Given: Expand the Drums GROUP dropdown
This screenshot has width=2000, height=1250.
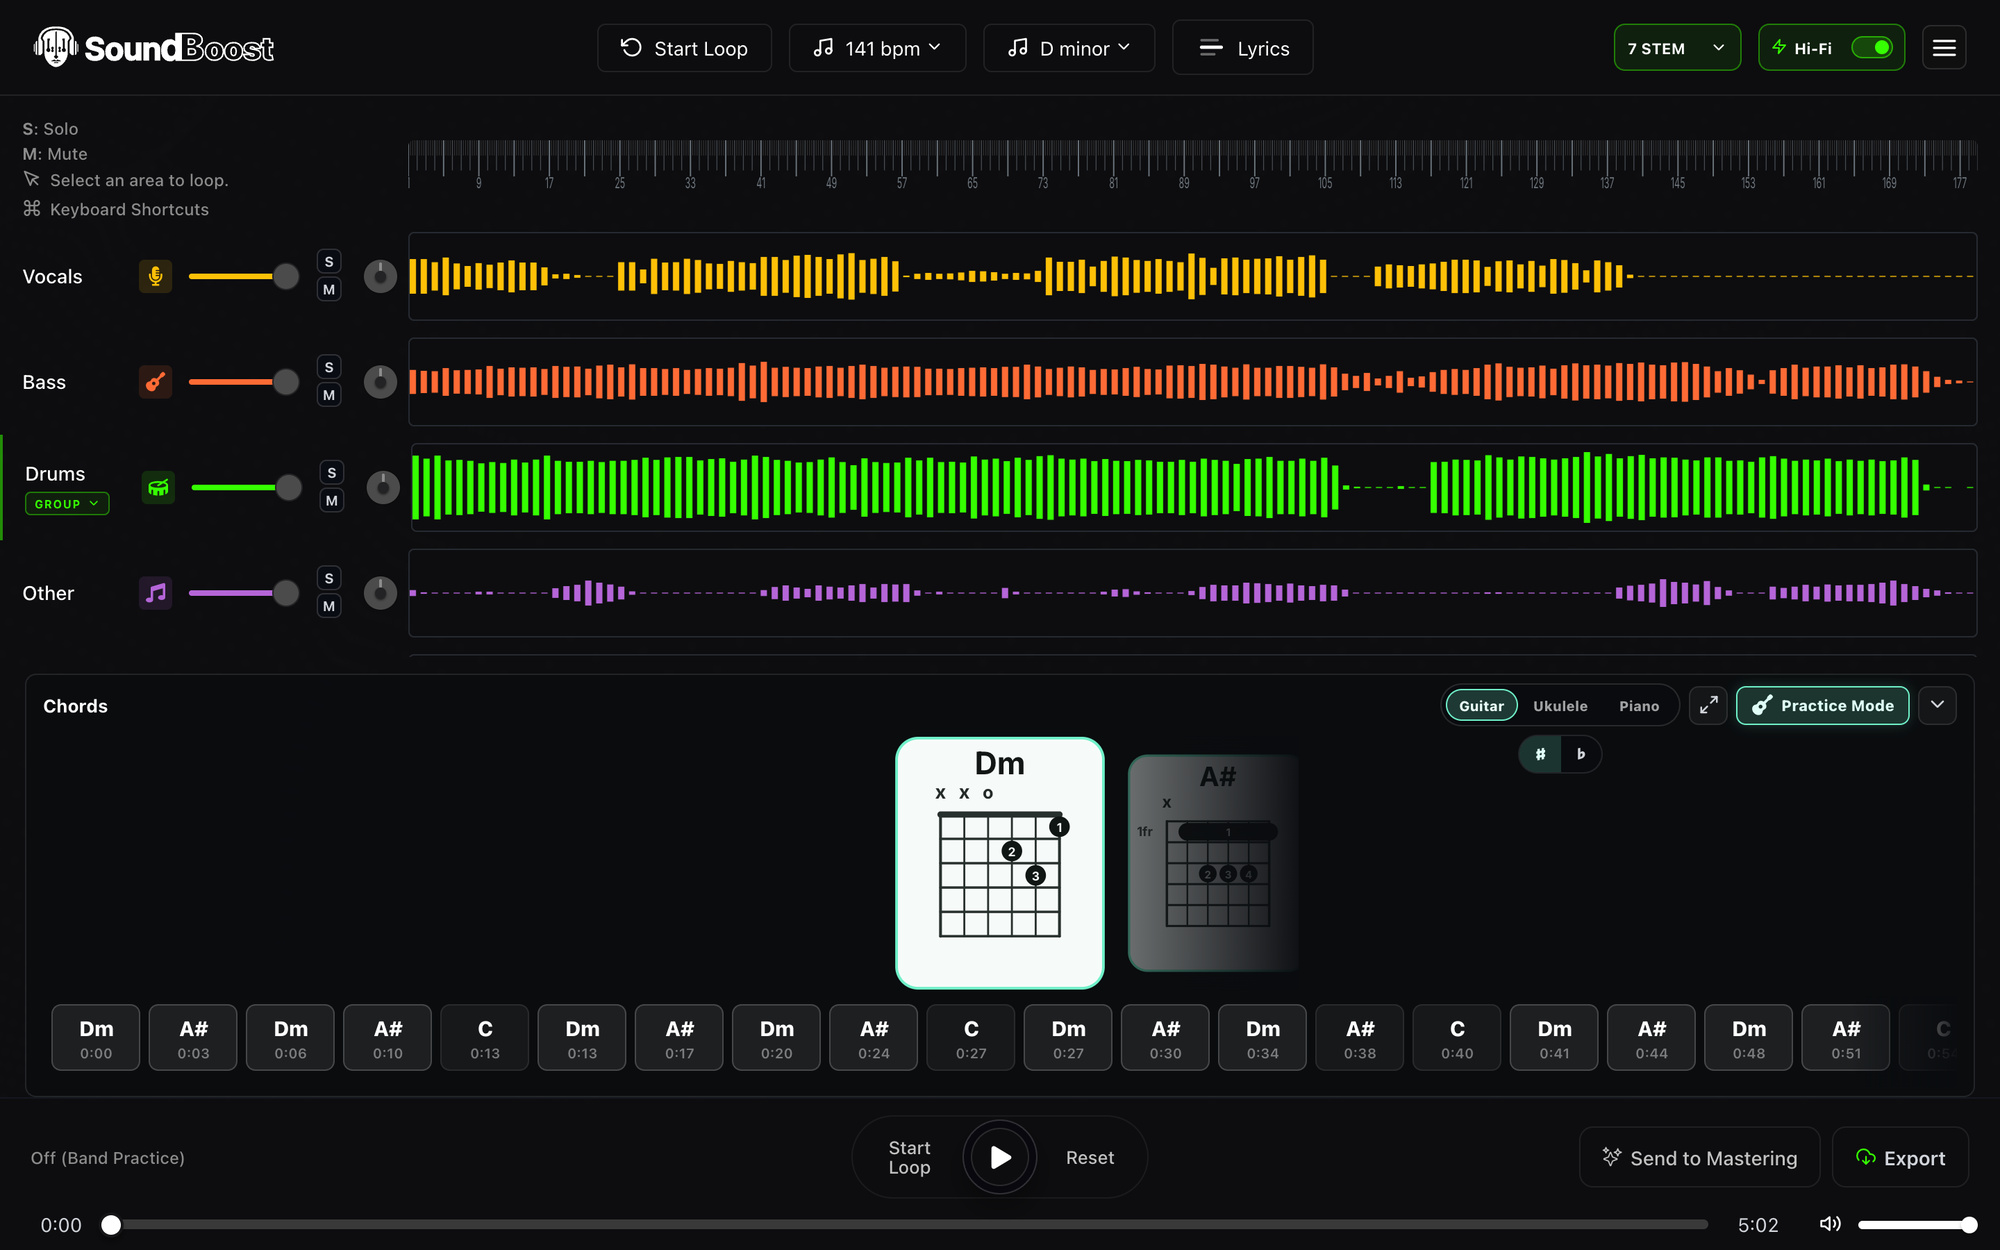Looking at the screenshot, I should [x=67, y=504].
